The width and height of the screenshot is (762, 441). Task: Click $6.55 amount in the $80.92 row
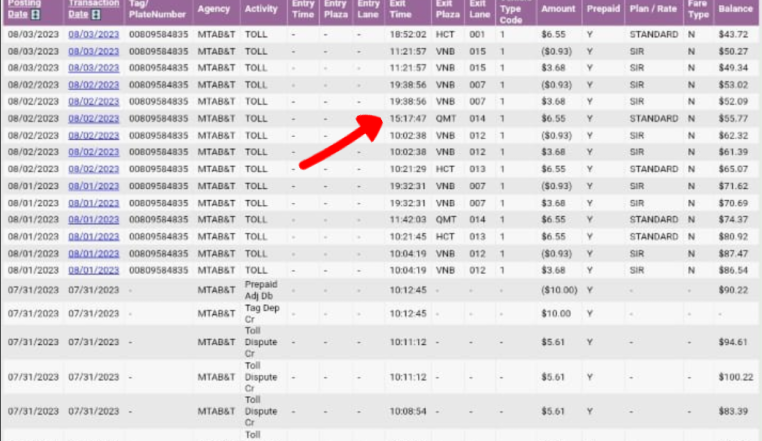coord(554,237)
